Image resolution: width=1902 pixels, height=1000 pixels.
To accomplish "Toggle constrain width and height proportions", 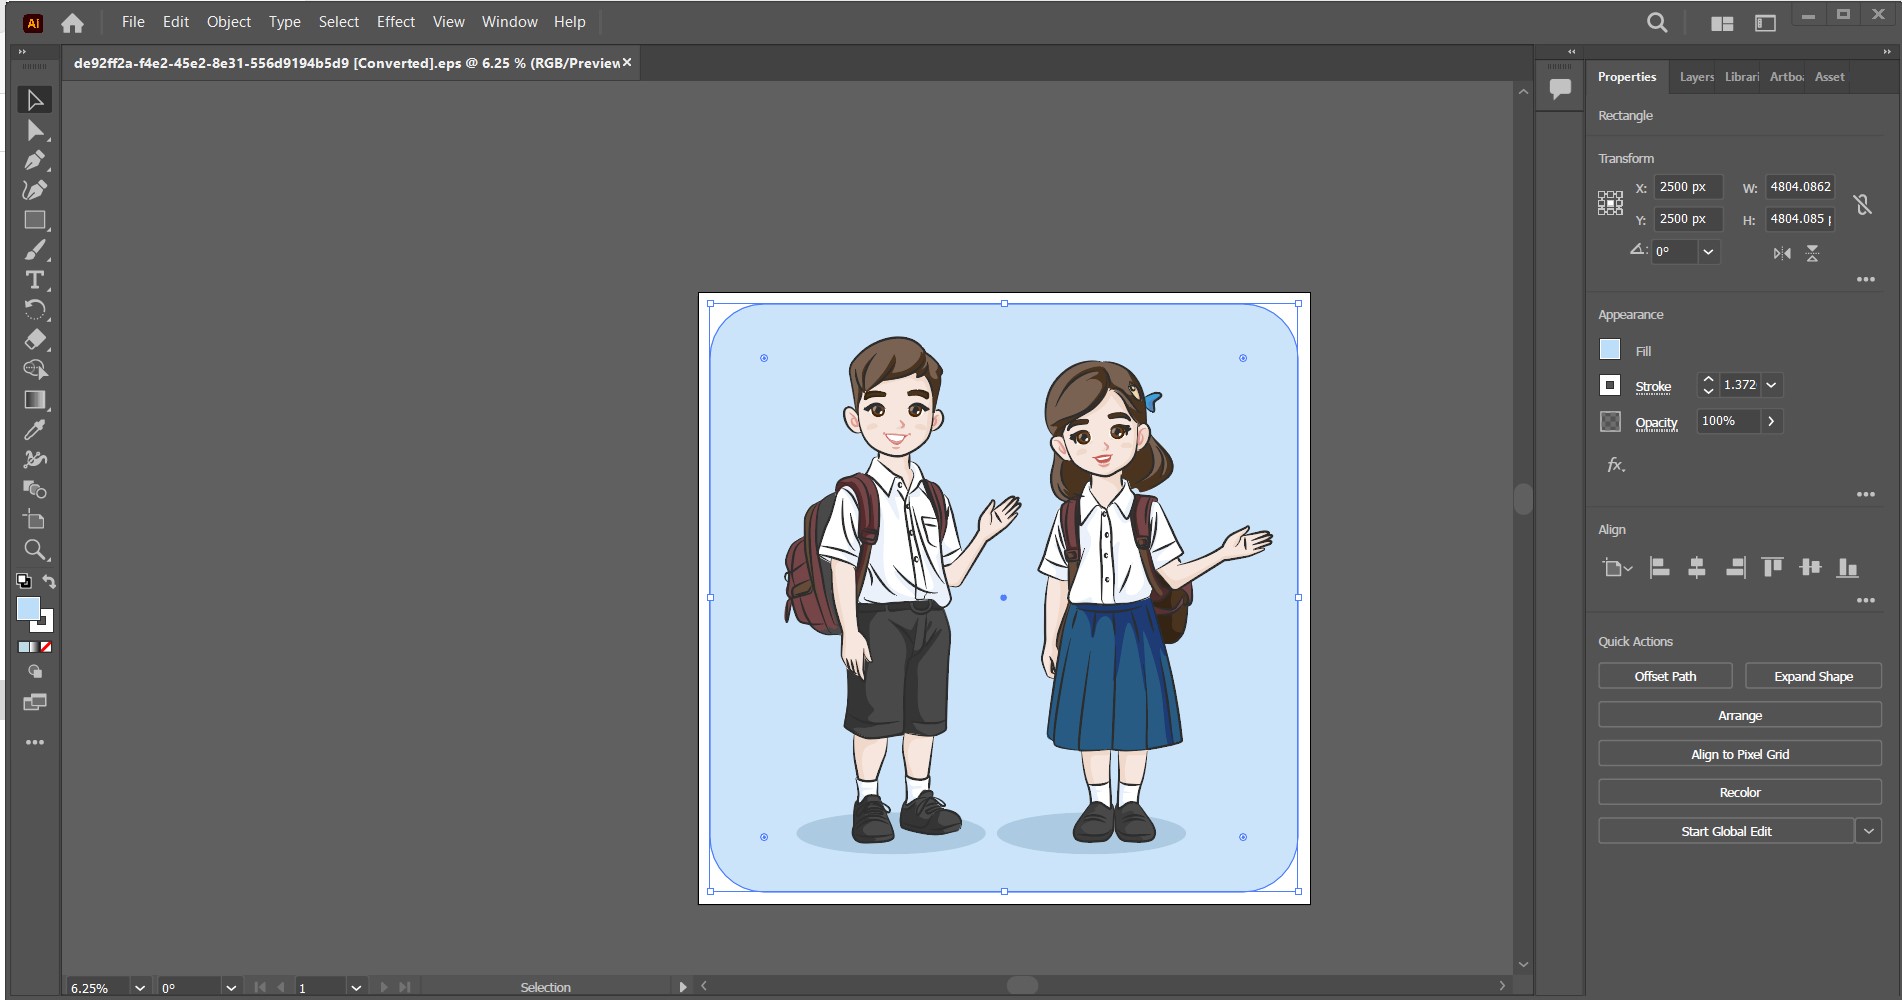I will [x=1862, y=204].
